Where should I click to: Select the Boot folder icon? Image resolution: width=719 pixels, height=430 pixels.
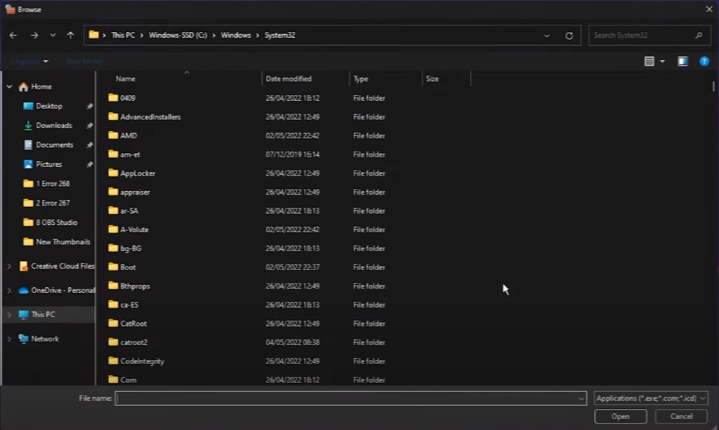pyautogui.click(x=113, y=267)
